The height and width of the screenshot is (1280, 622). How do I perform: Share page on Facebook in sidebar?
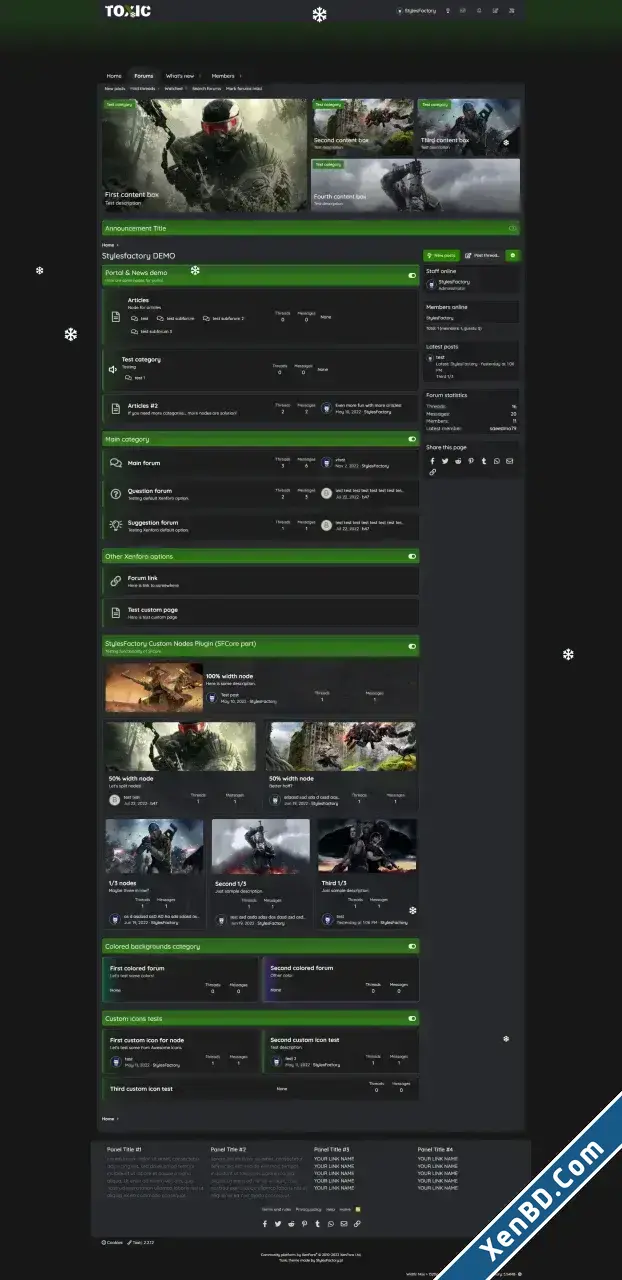tap(432, 461)
